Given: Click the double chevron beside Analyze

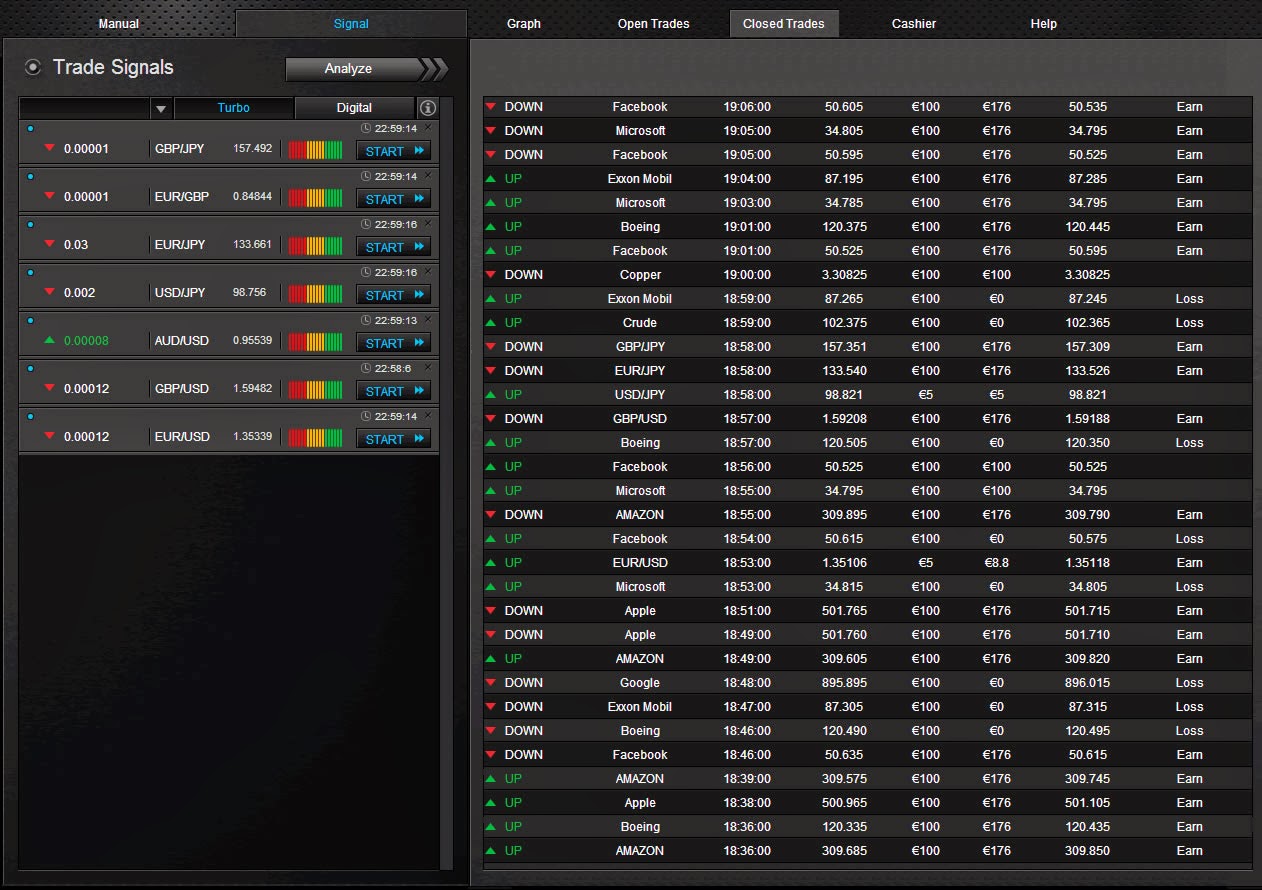Looking at the screenshot, I should (x=433, y=69).
